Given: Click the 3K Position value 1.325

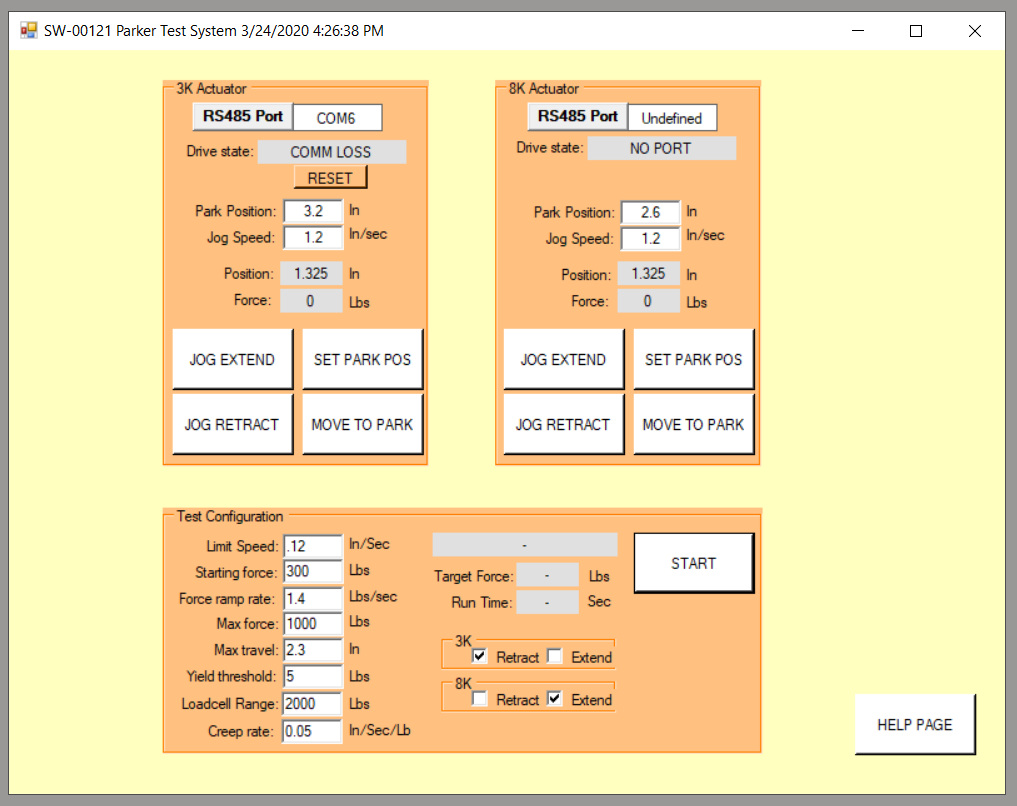Looking at the screenshot, I should 311,274.
